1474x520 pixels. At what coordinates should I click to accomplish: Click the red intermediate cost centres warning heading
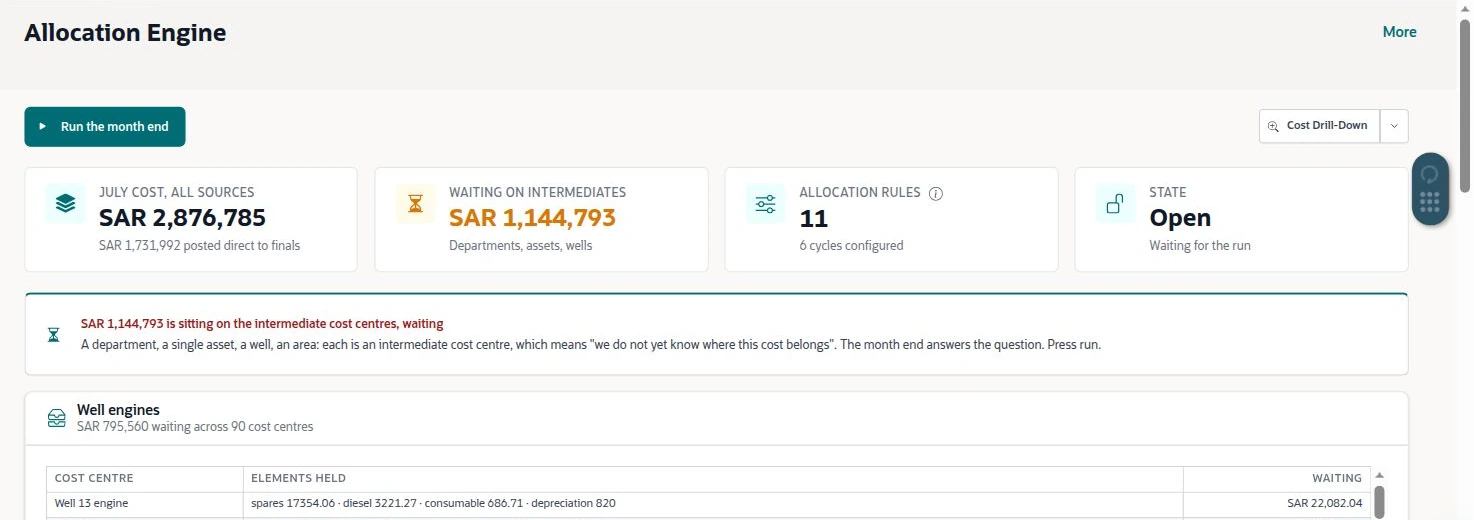tap(262, 324)
